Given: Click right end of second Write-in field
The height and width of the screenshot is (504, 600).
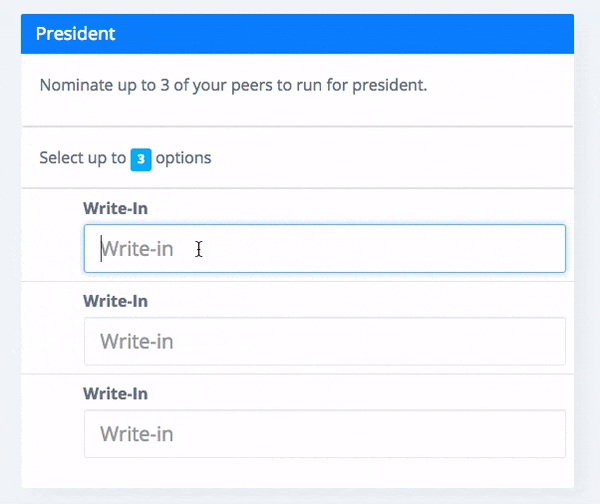Looking at the screenshot, I should (551, 341).
